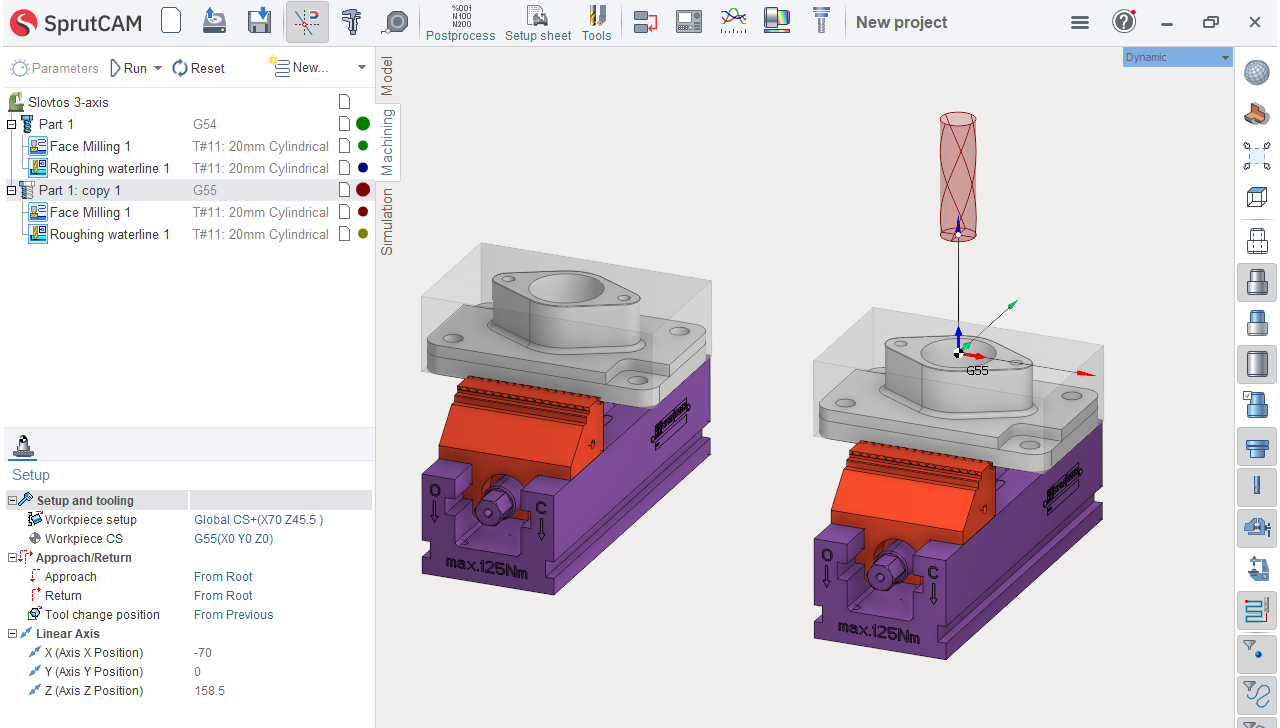The image size is (1280, 728).
Task: Reset the selected operation
Action: tap(199, 68)
